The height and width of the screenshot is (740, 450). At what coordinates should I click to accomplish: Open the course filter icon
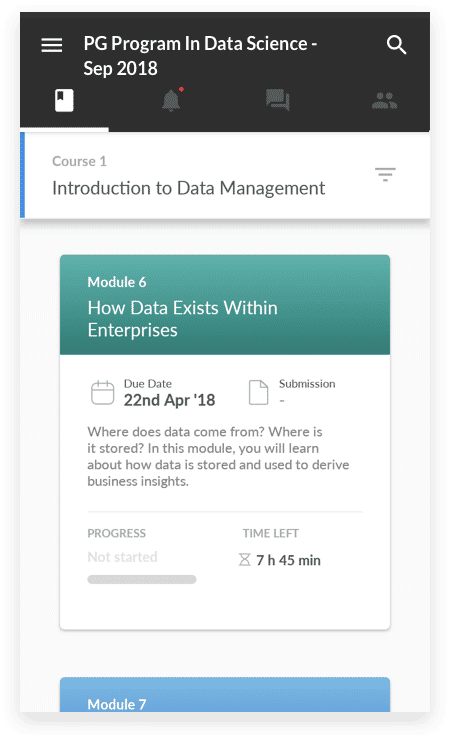(385, 174)
